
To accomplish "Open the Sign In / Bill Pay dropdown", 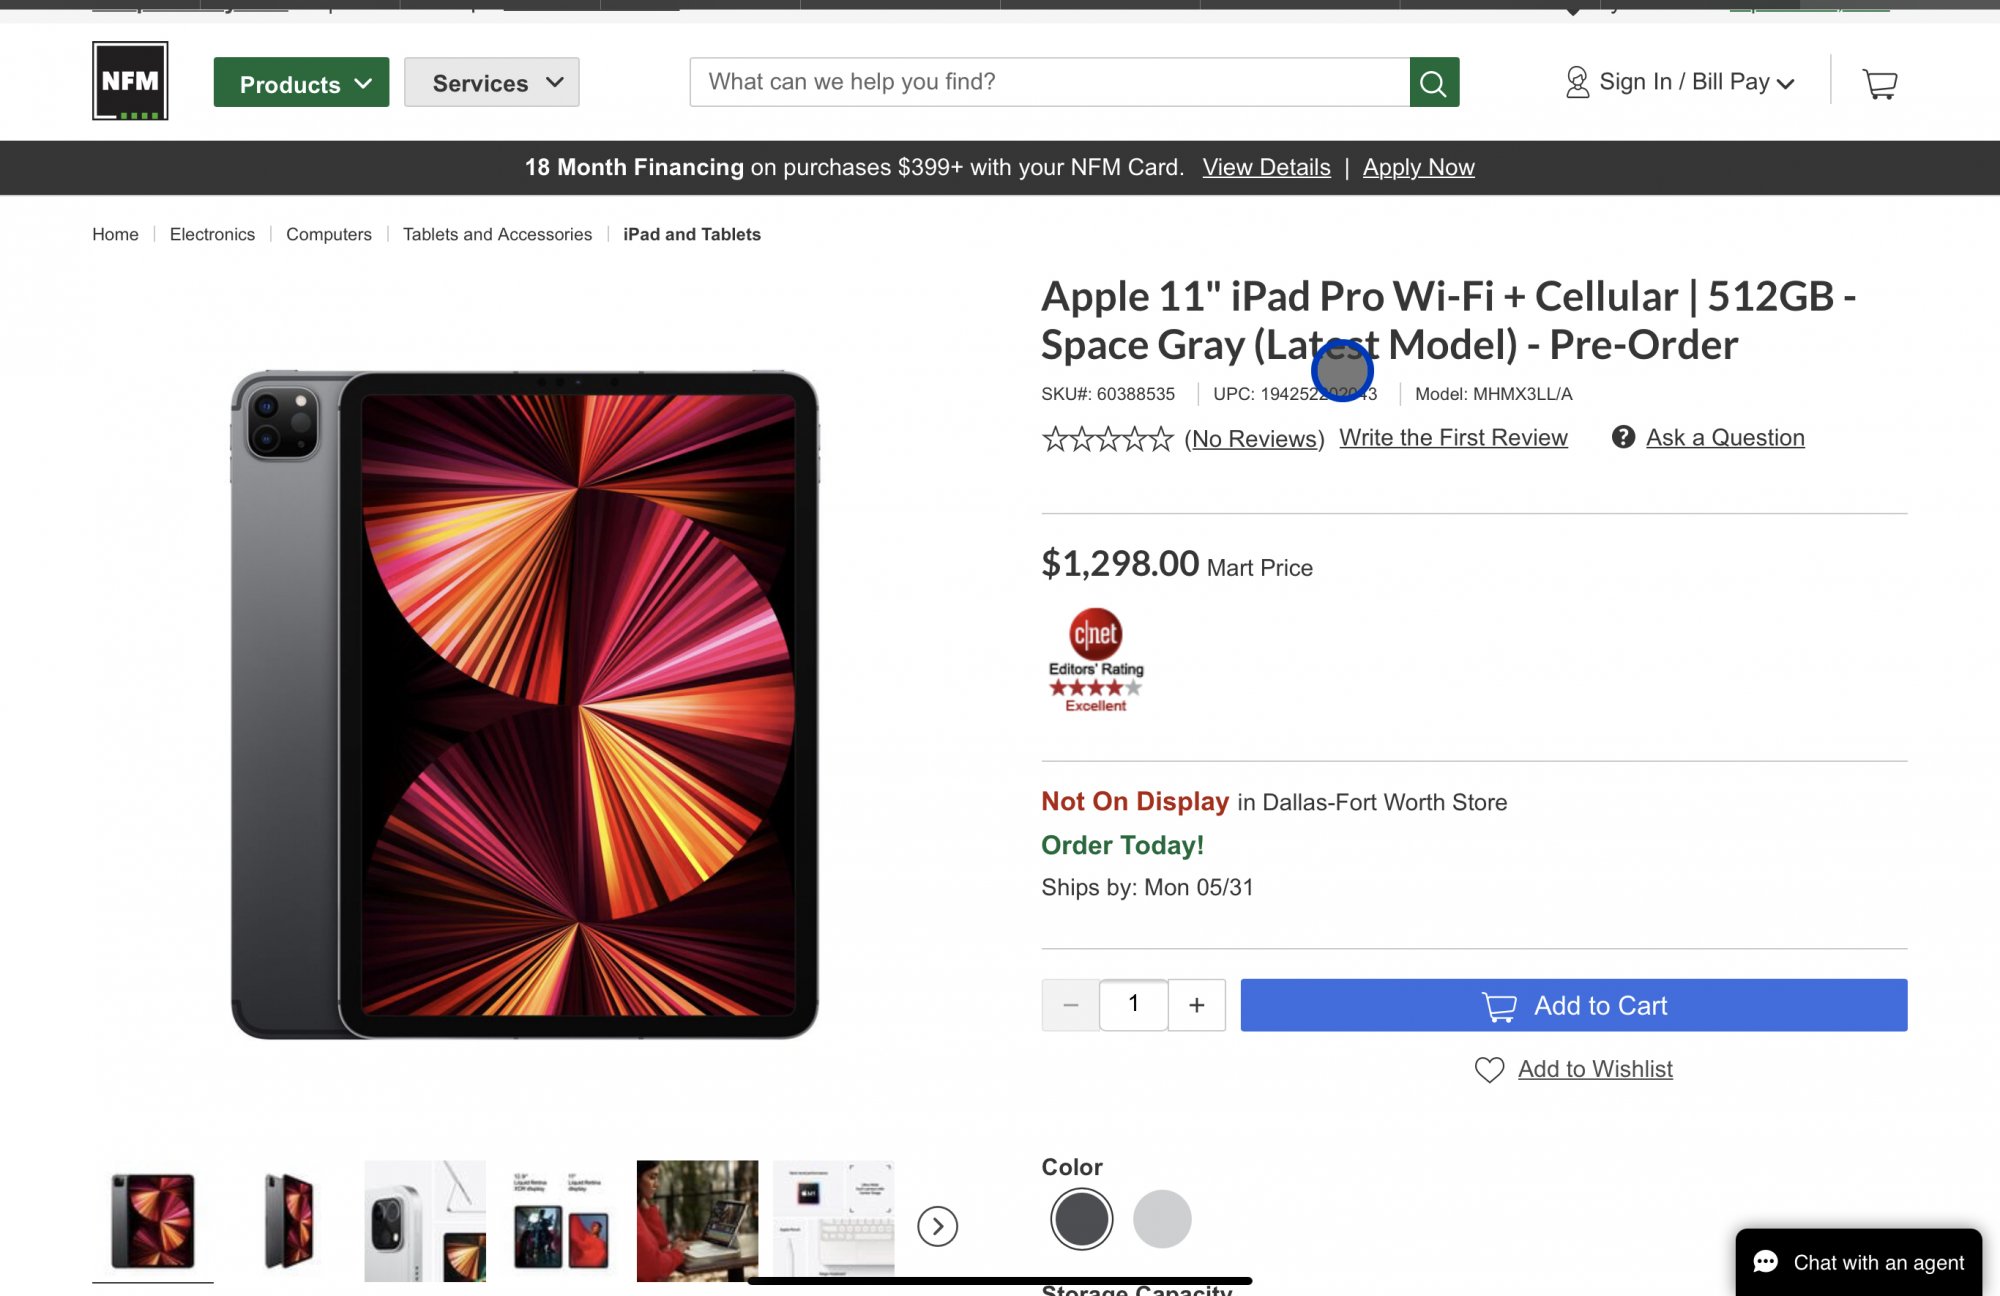I will click(x=1680, y=82).
